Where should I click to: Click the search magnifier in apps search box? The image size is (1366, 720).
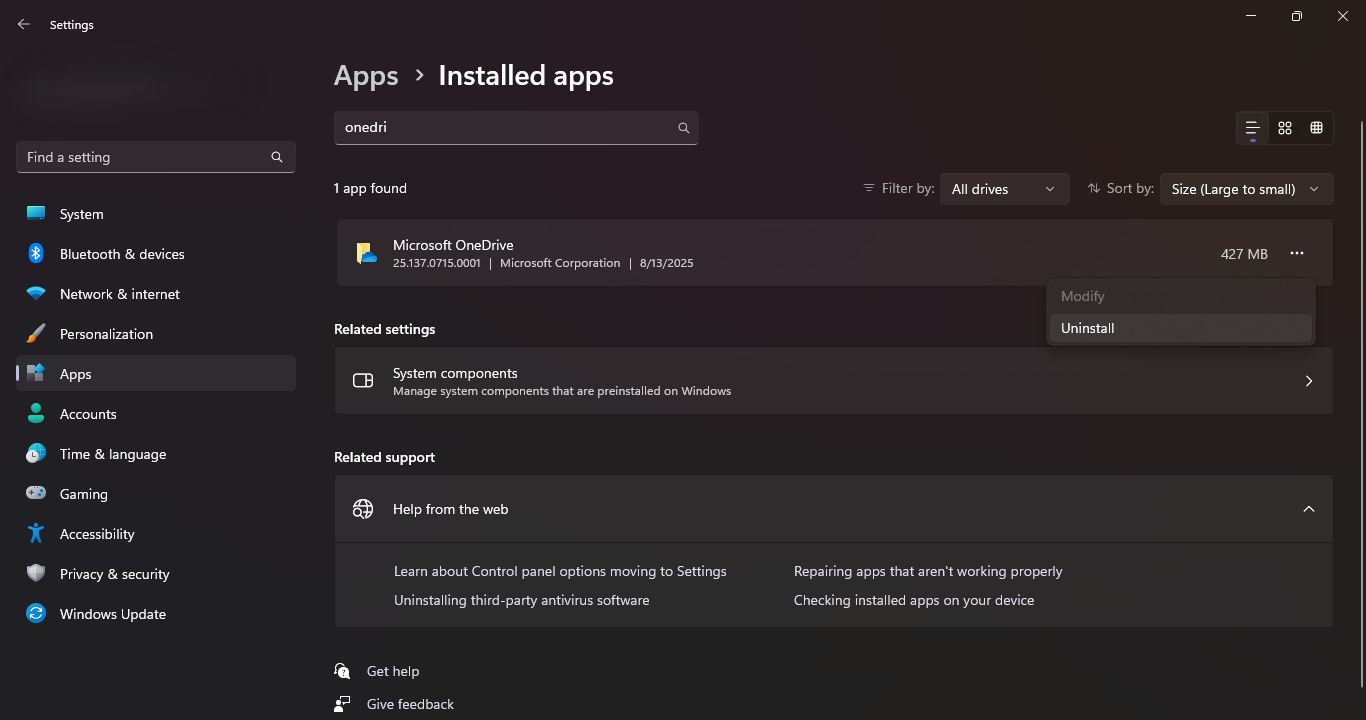tap(684, 128)
